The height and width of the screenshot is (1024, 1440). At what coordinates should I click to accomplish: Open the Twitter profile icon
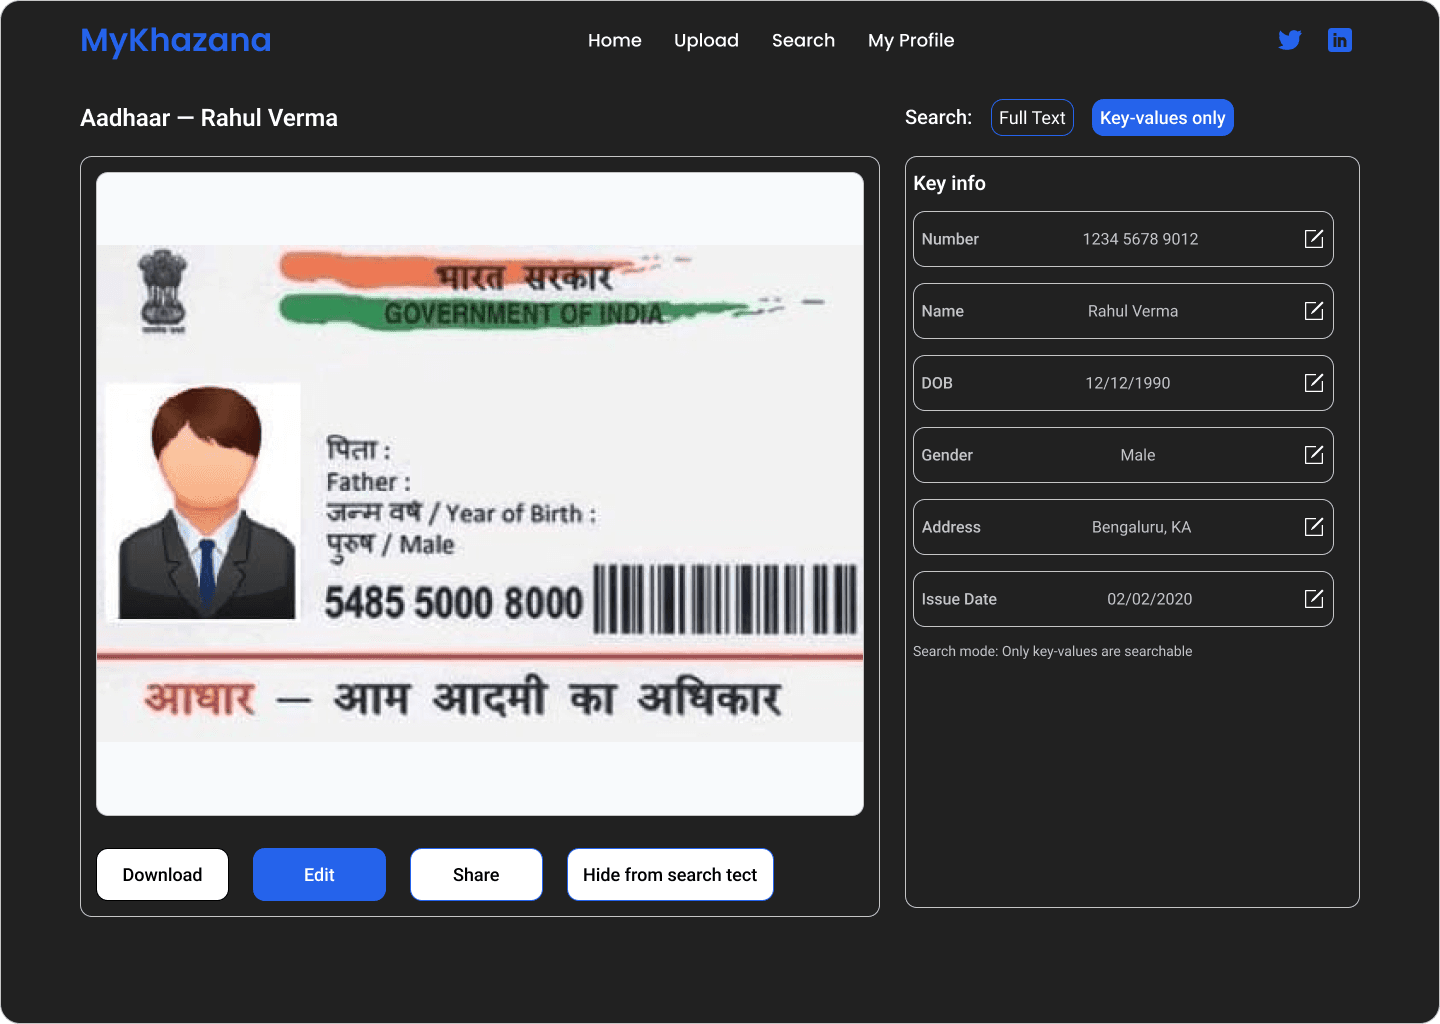tap(1290, 40)
